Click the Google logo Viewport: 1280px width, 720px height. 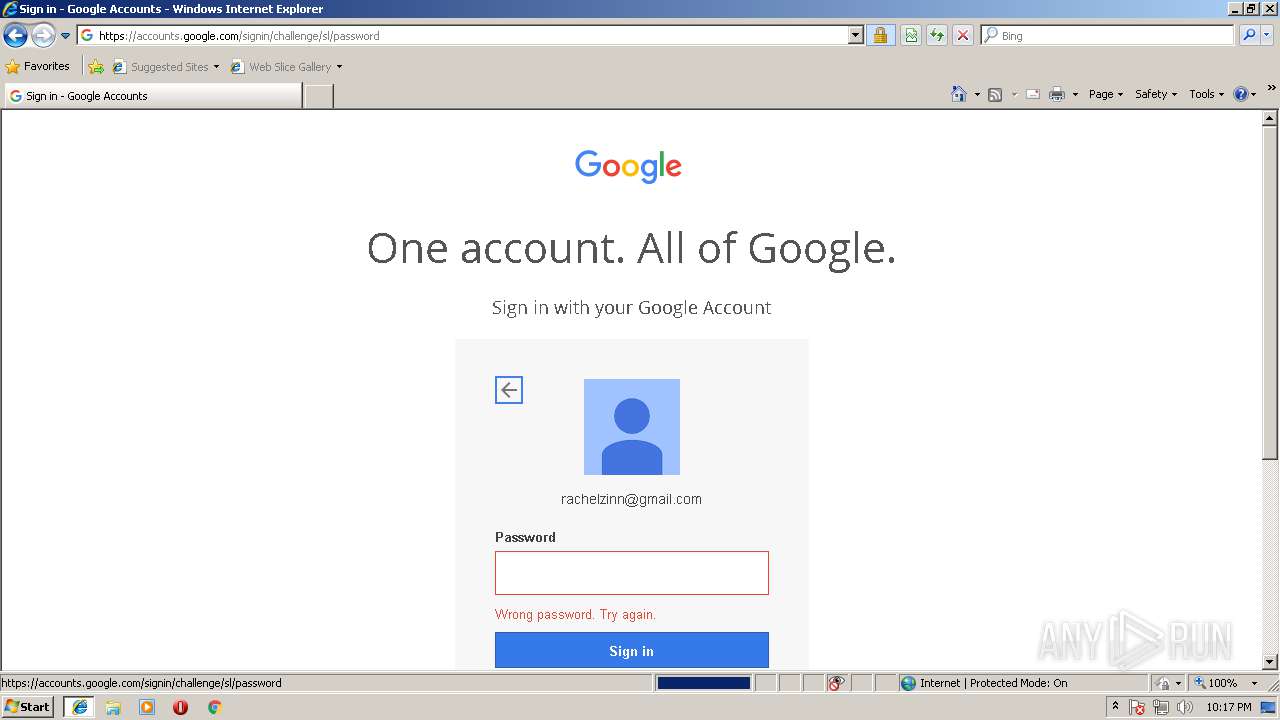[628, 166]
